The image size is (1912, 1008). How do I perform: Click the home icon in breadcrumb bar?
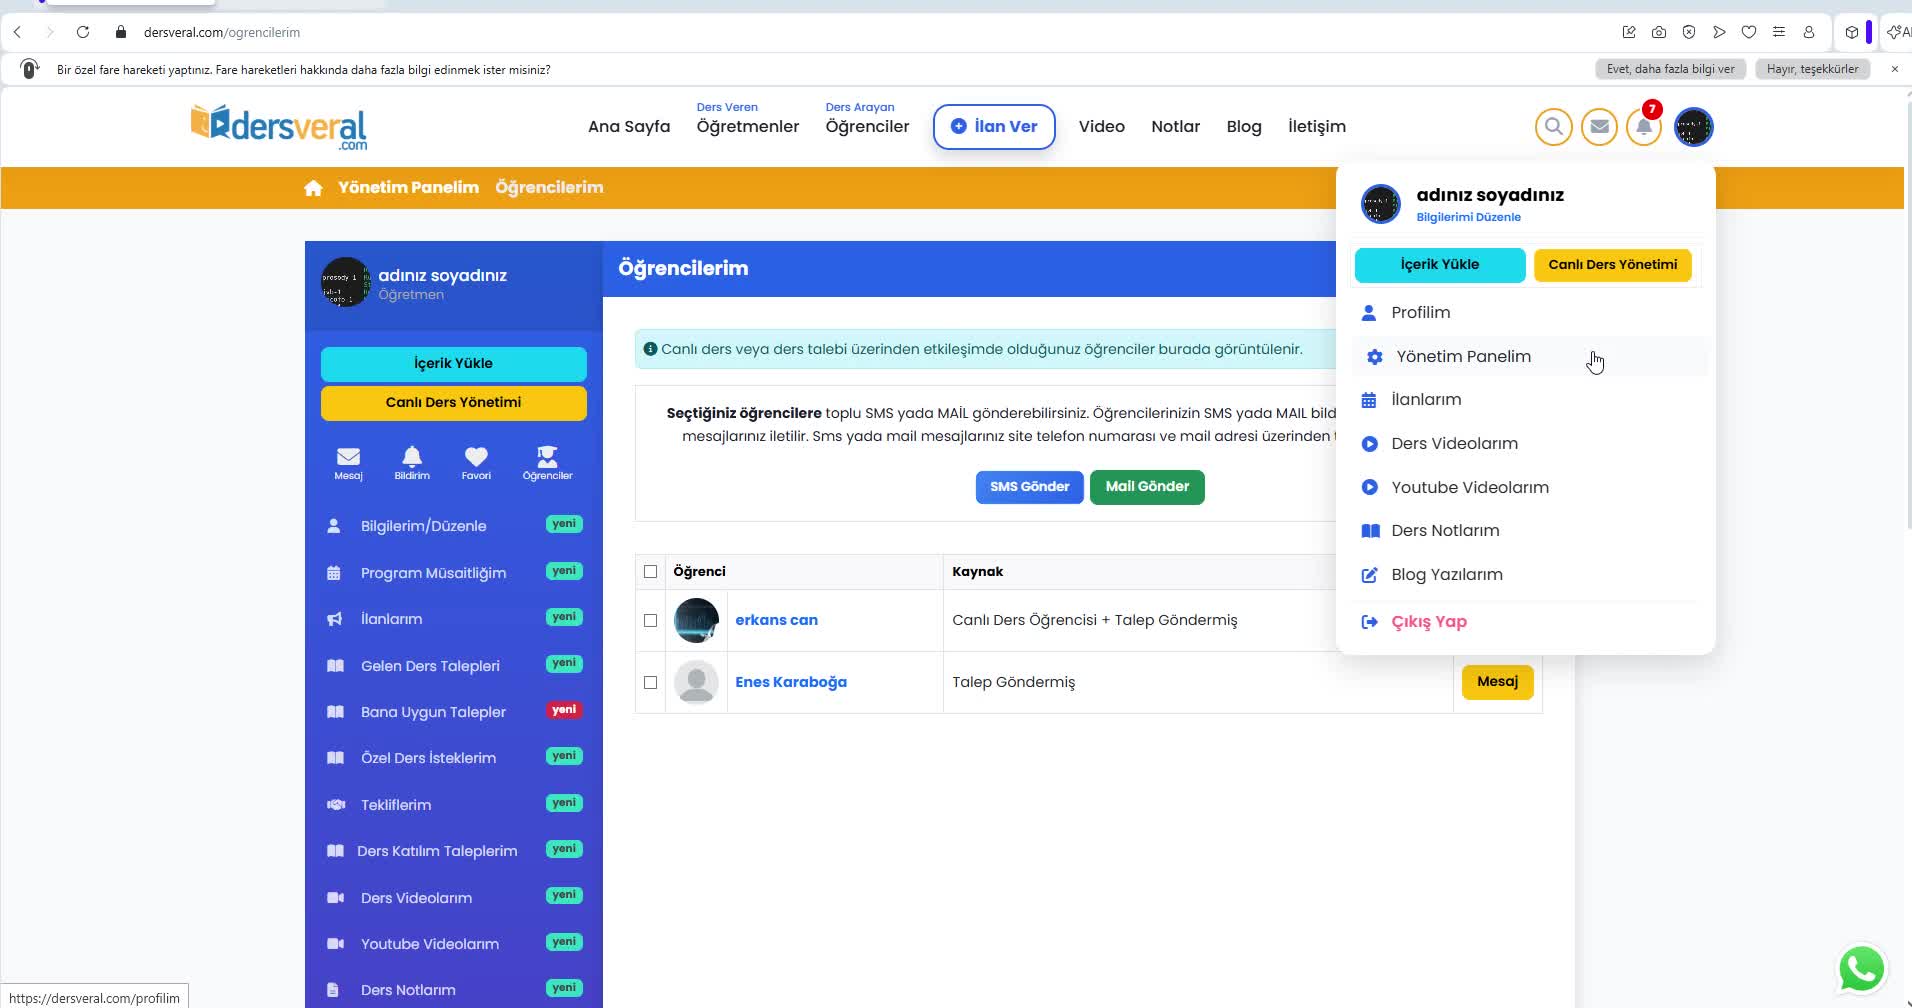[313, 188]
